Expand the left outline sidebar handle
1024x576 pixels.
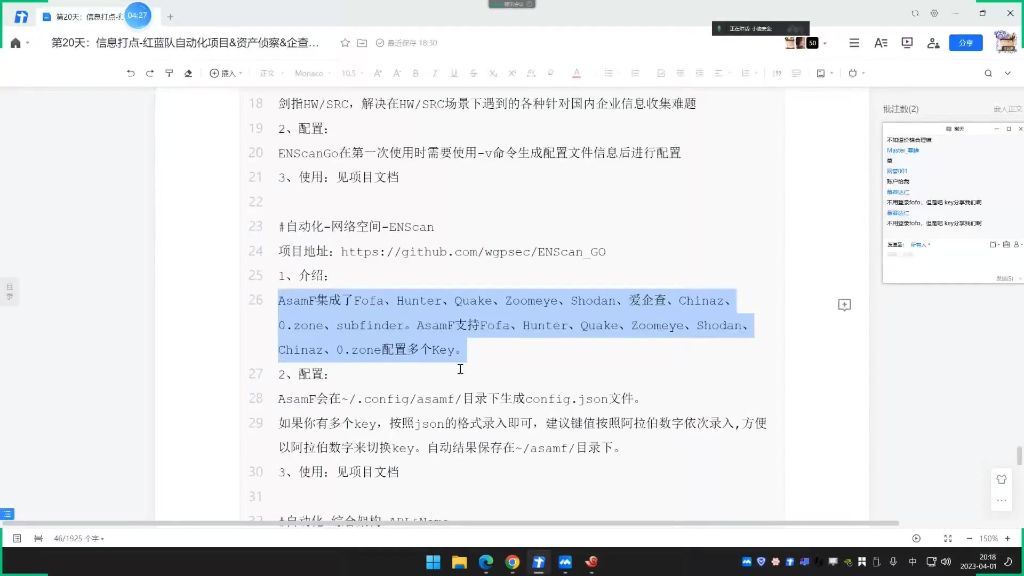pos(9,291)
